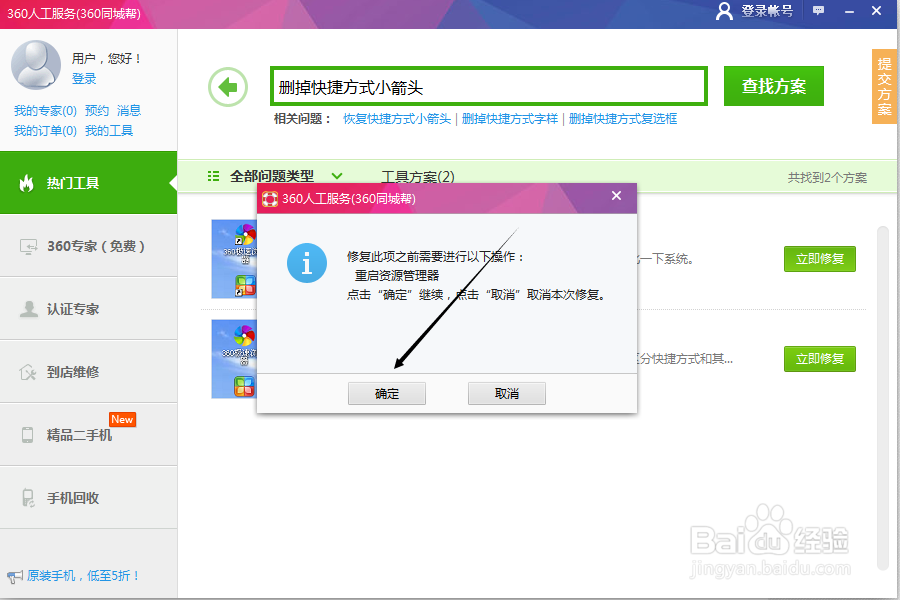Select the 热门工具 flame icon in sidebar

click(x=28, y=183)
